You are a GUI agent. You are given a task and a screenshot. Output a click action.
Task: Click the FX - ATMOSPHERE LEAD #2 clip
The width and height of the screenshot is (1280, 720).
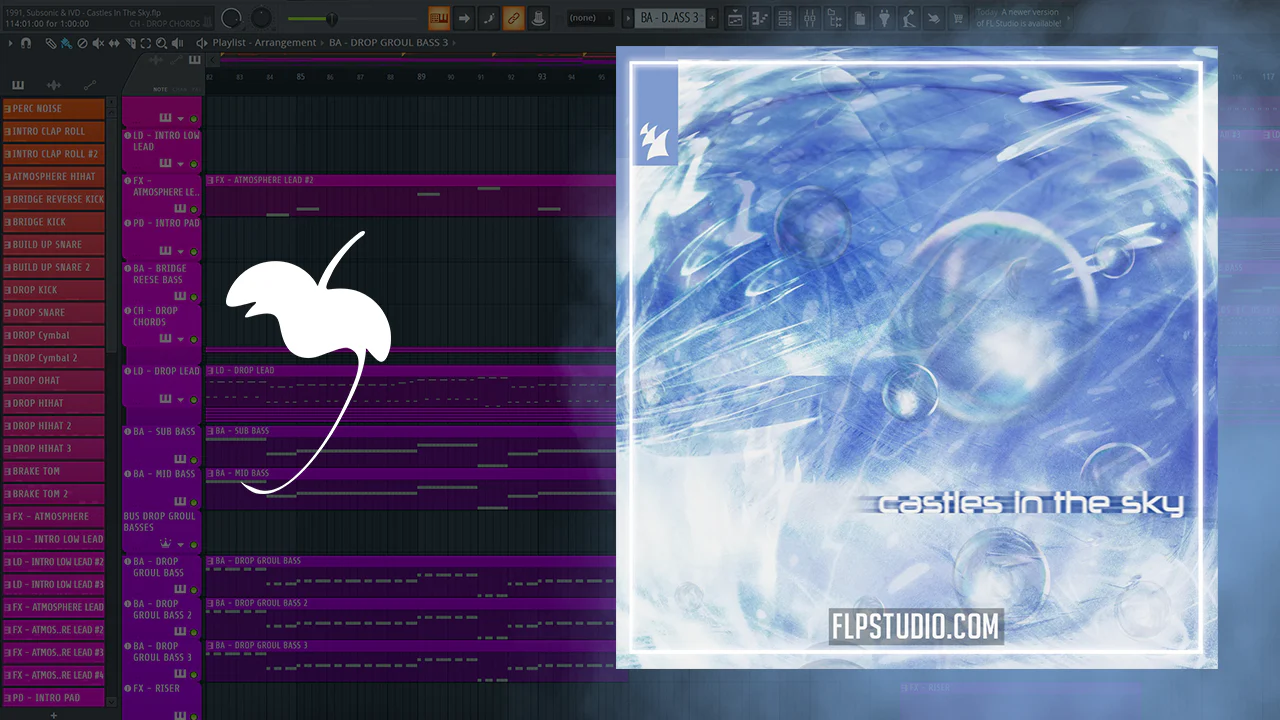[410, 195]
